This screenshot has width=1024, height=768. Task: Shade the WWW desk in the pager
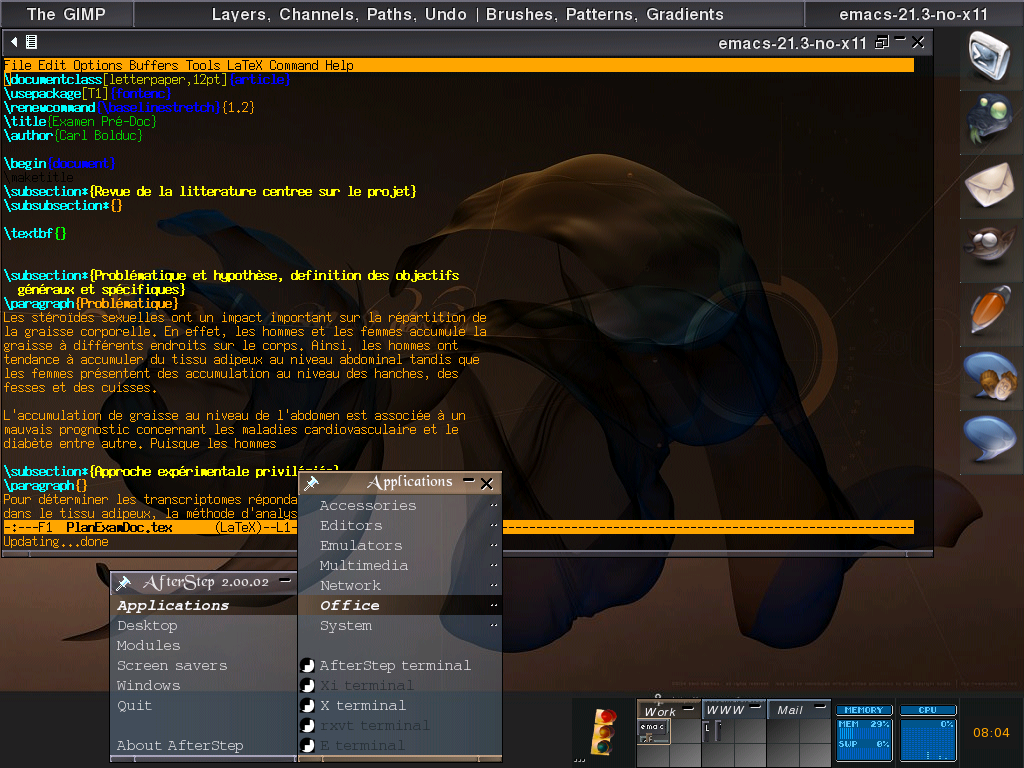tap(756, 707)
